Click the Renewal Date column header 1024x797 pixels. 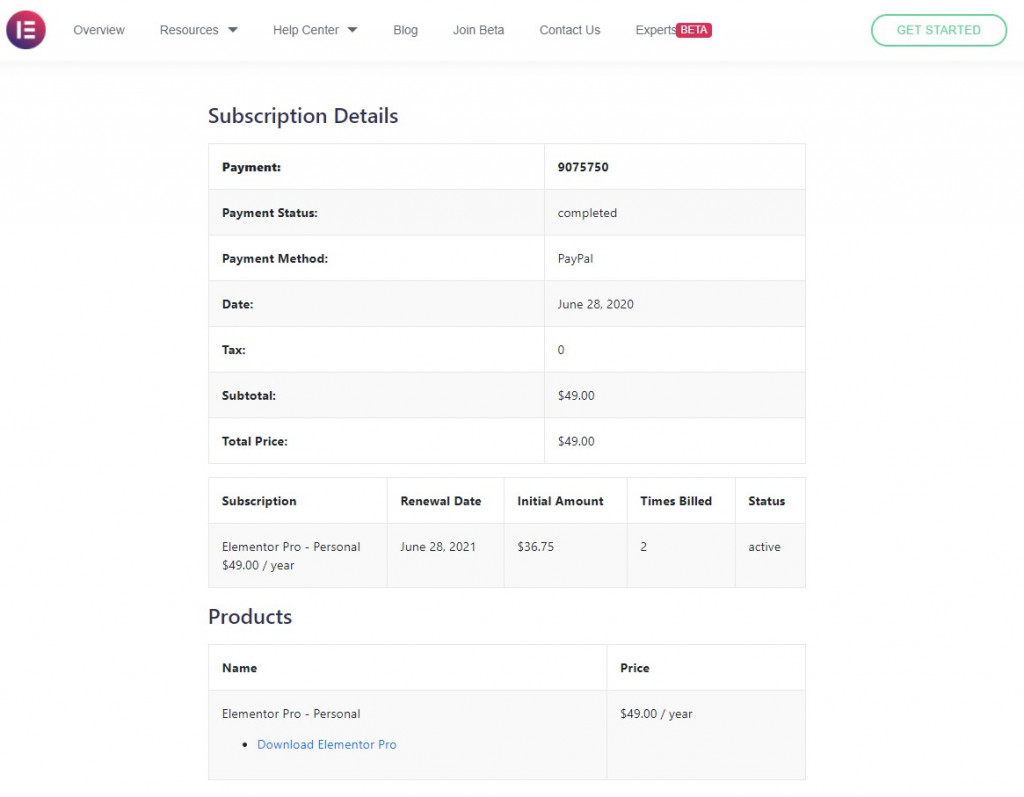tap(441, 501)
